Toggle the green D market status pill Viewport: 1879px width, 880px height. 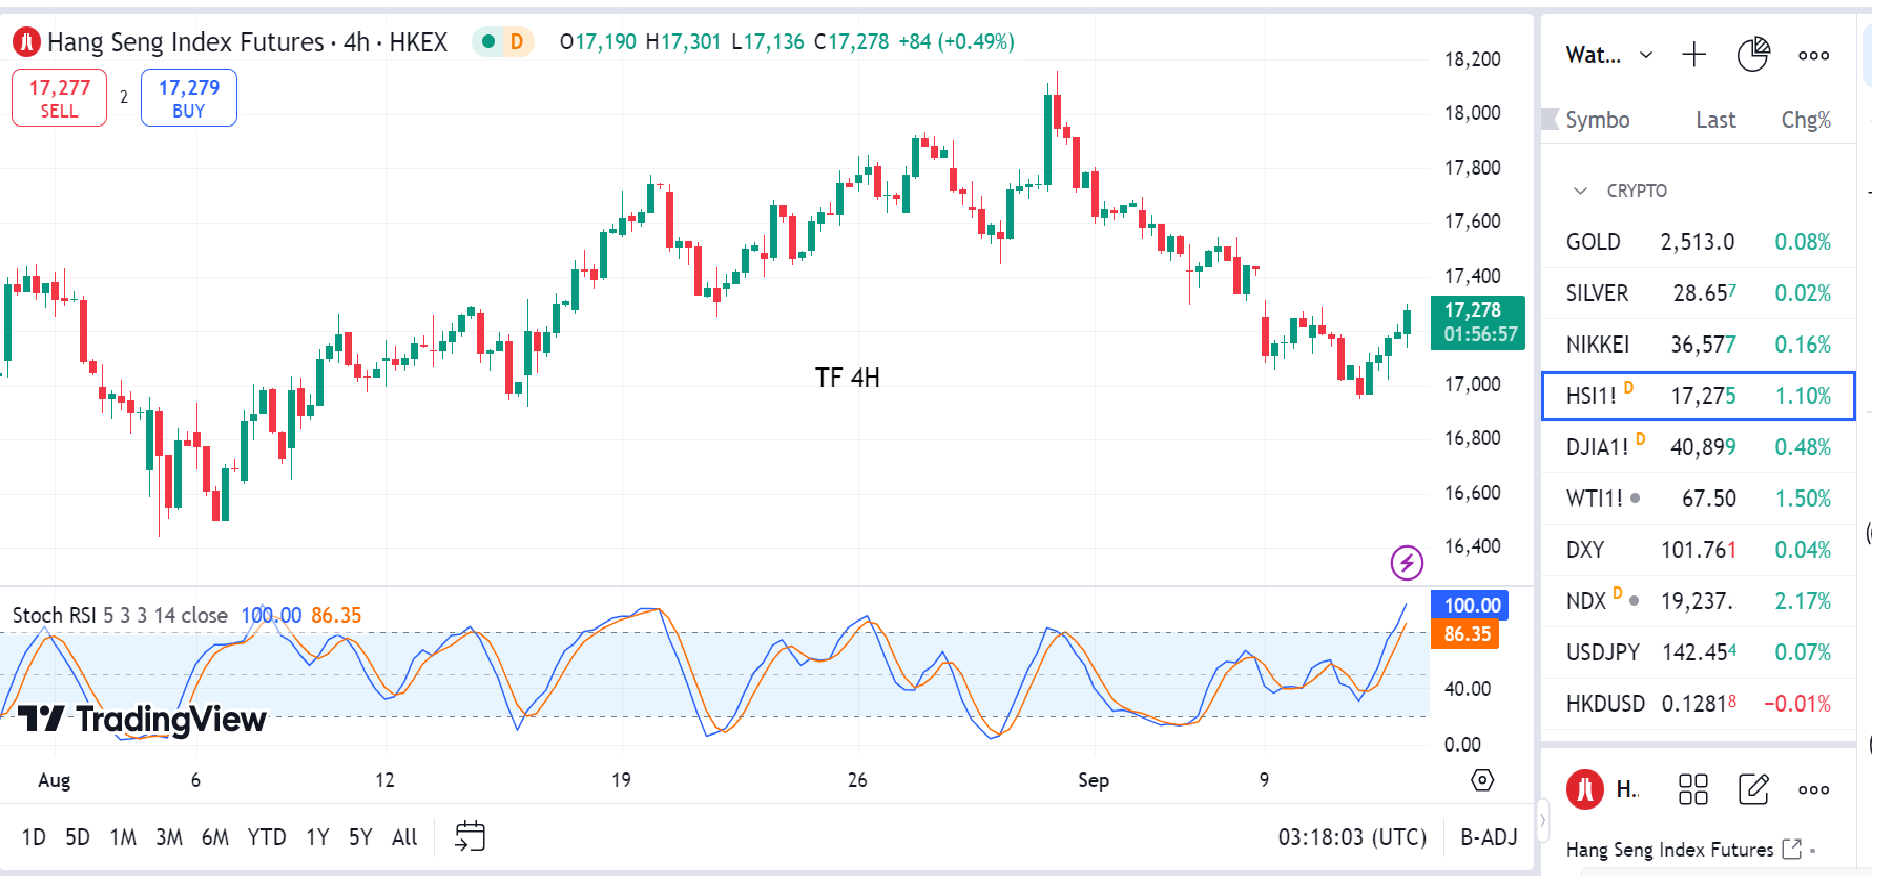503,42
